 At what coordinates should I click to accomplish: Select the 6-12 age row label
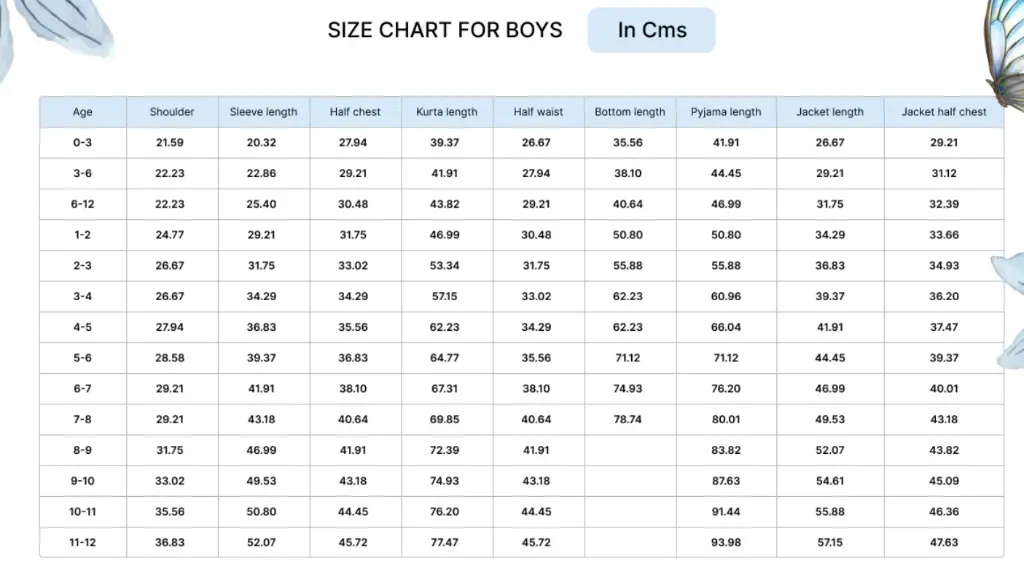click(82, 204)
